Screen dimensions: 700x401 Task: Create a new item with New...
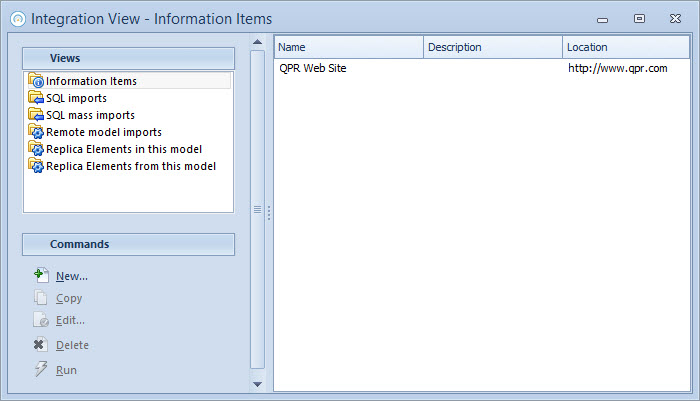(71, 276)
